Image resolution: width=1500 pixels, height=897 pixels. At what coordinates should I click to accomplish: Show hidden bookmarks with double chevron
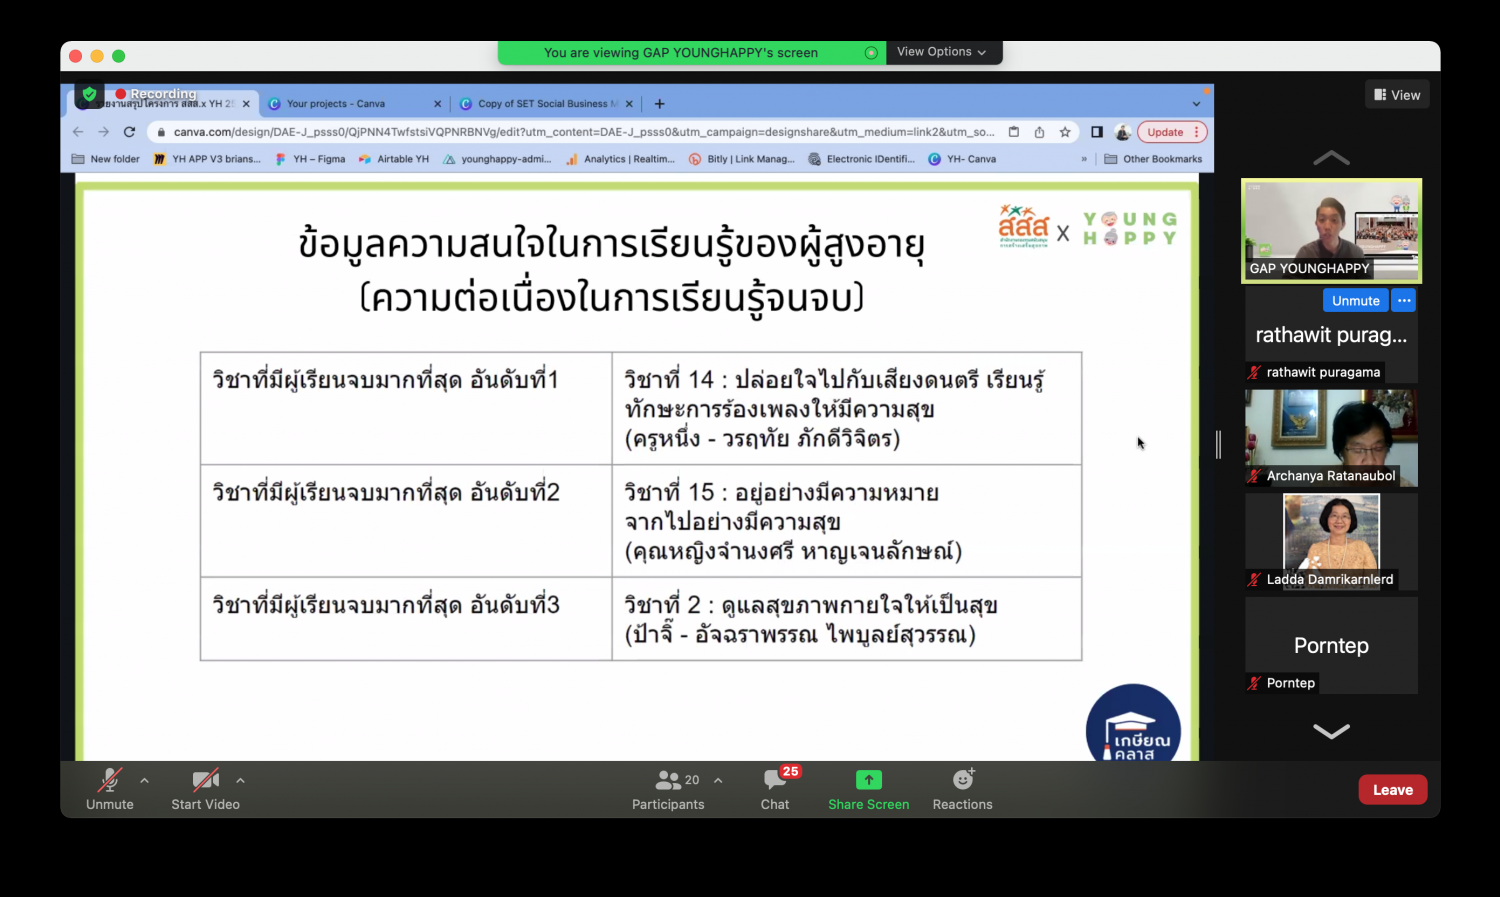(x=1084, y=159)
